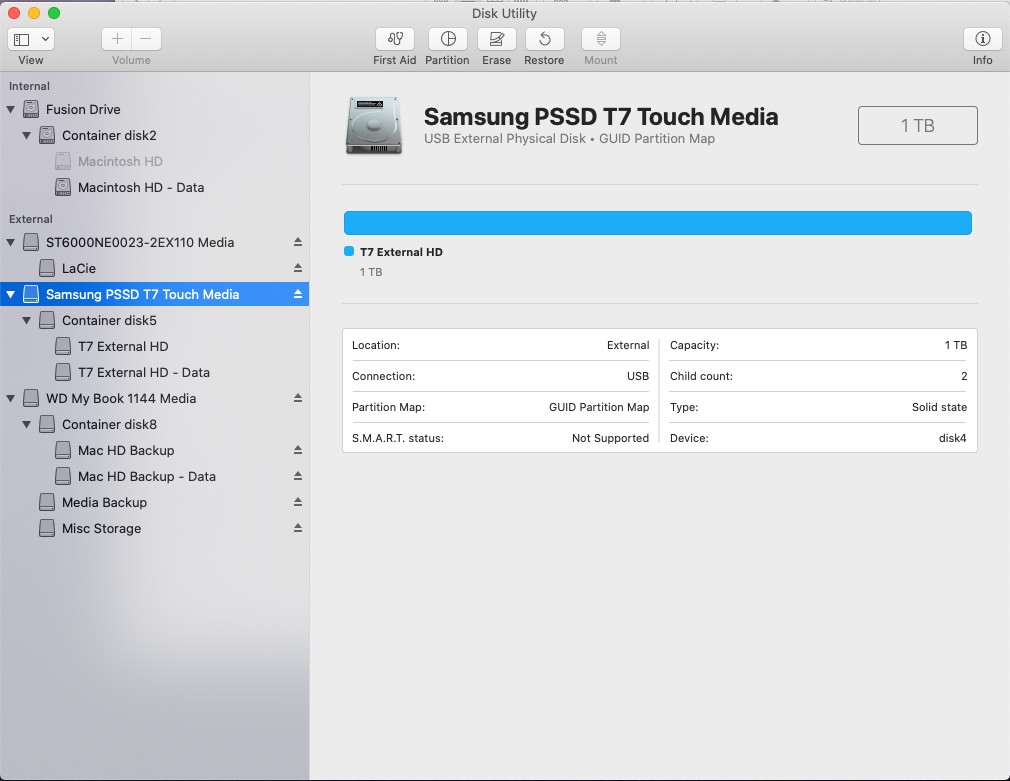The image size is (1010, 781).
Task: Eject Samsung PSSD T7 Touch Media
Action: tap(298, 294)
